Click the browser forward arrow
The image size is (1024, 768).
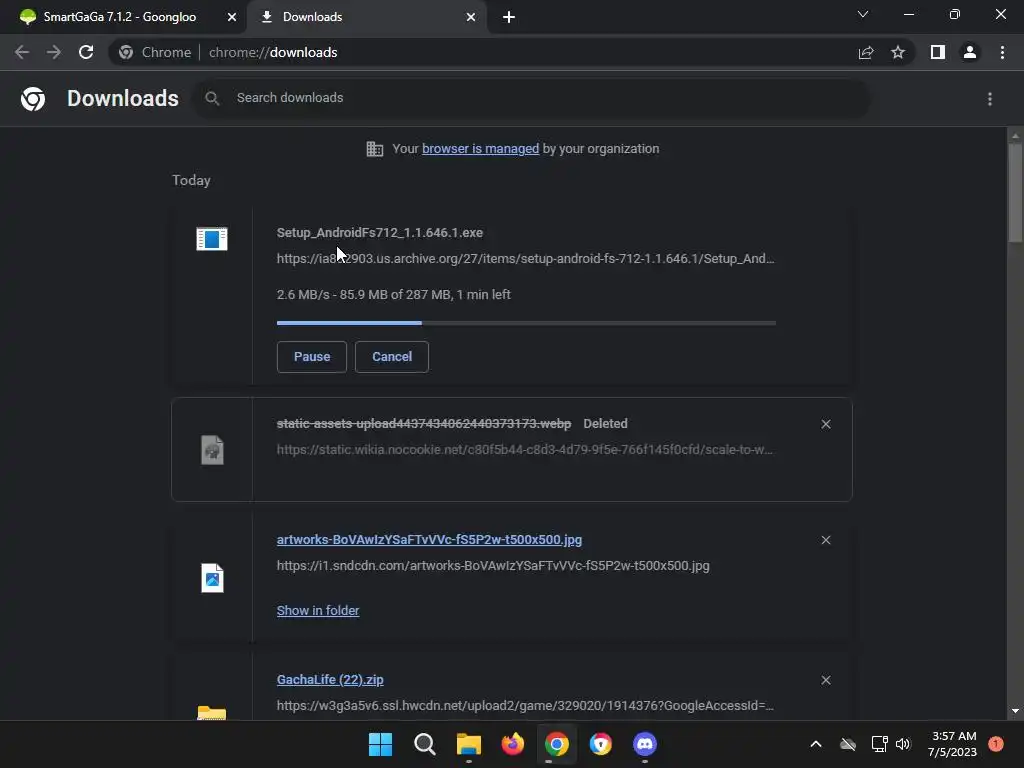coord(54,52)
